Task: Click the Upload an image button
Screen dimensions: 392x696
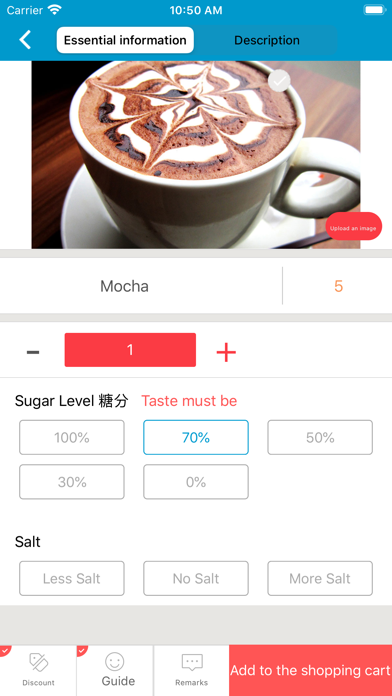Action: click(x=353, y=226)
